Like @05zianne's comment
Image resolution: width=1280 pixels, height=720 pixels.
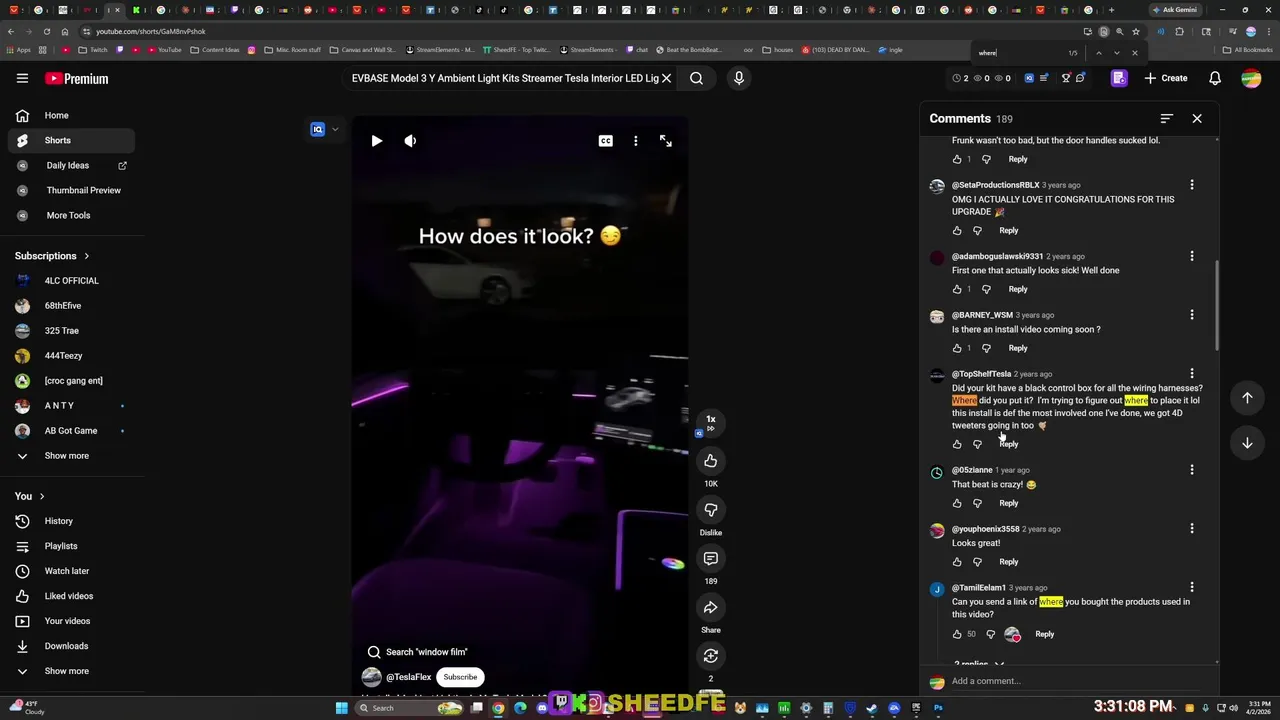pos(957,503)
